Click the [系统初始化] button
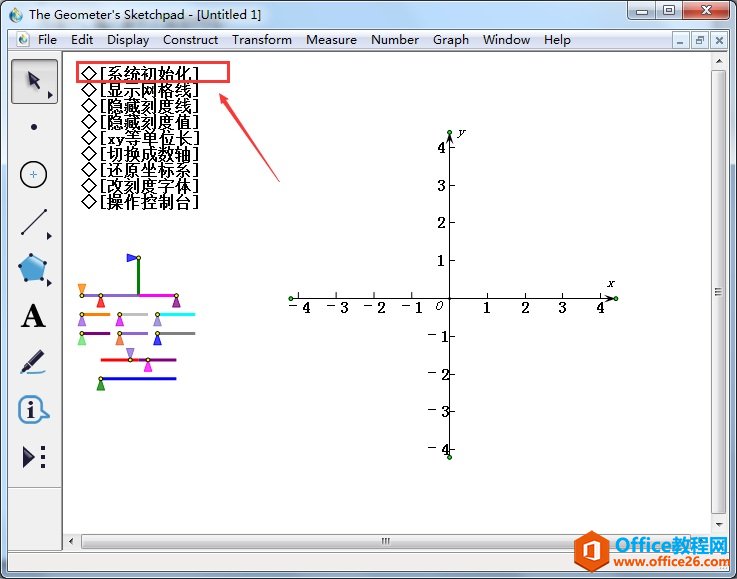The image size is (737, 579). click(x=140, y=73)
